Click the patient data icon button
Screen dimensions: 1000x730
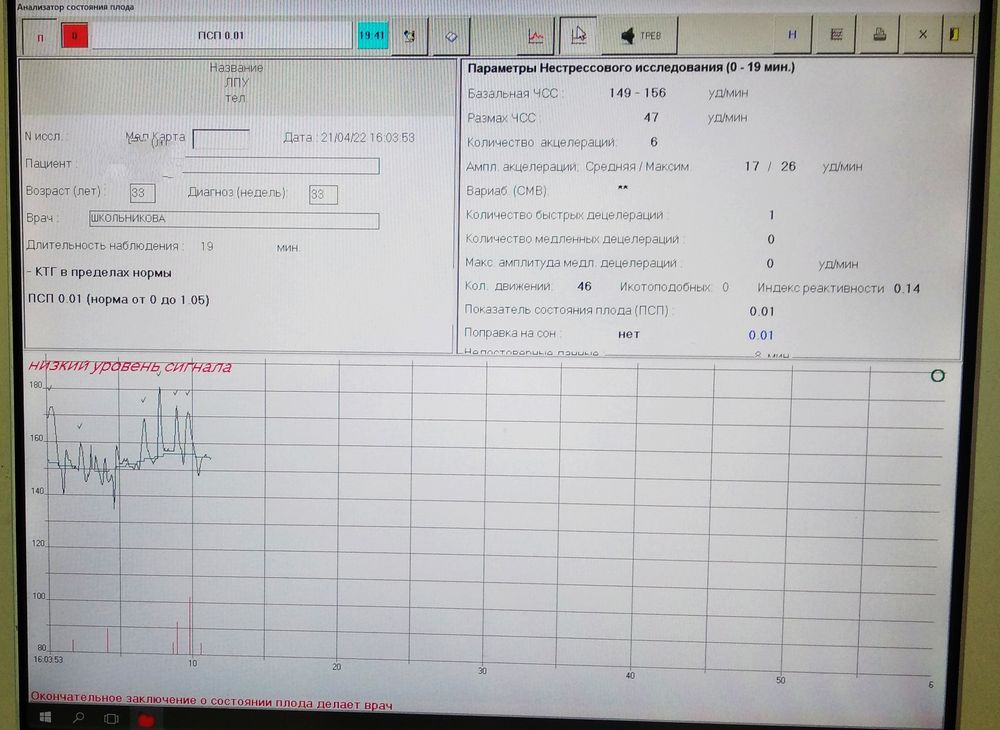409,36
